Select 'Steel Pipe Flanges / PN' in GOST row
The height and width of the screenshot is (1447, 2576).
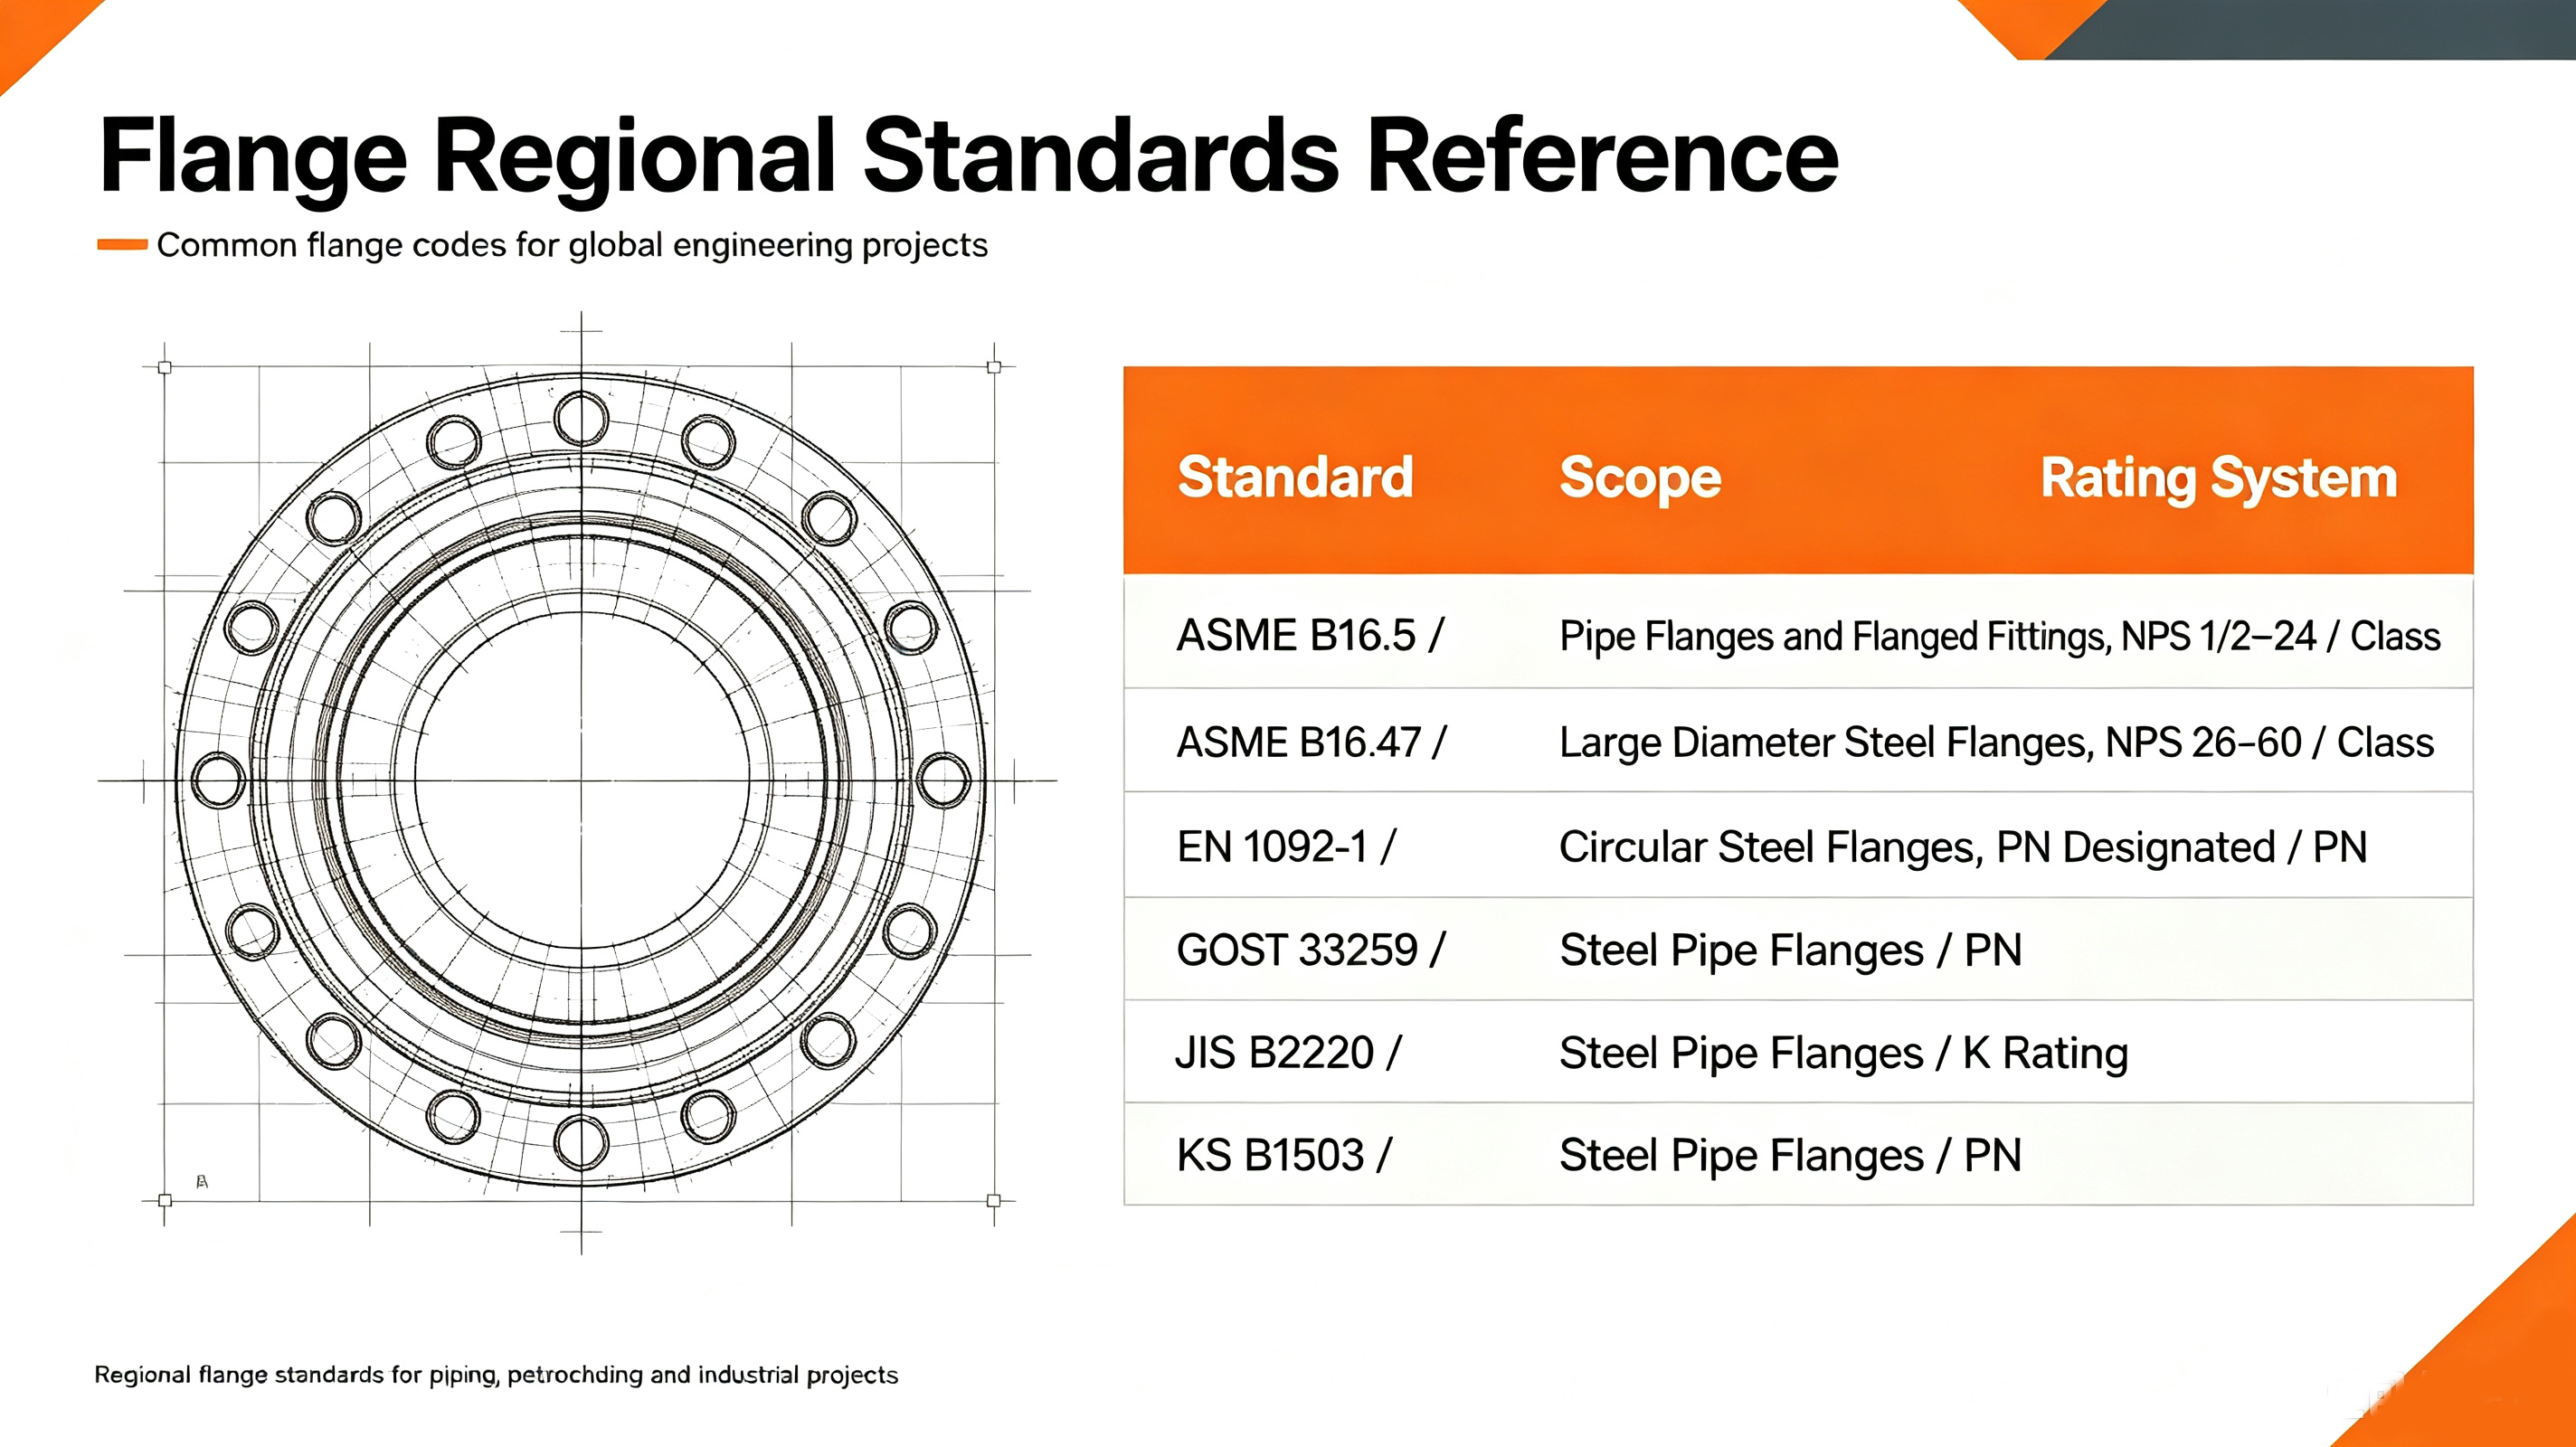1791,951
